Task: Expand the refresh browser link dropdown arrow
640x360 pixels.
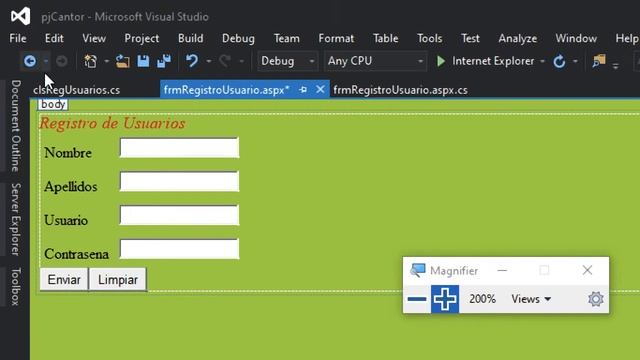Action: 575,61
